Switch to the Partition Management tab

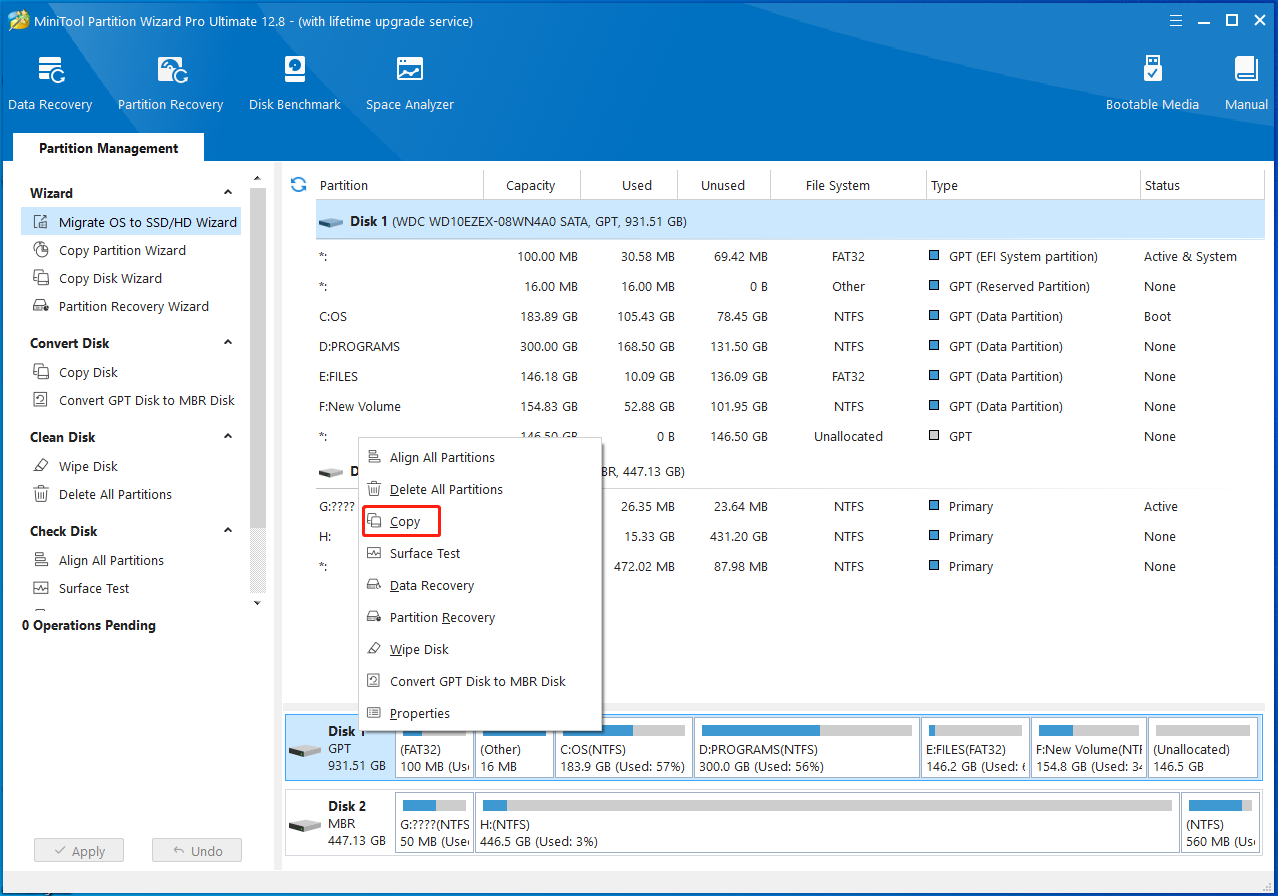(x=109, y=148)
